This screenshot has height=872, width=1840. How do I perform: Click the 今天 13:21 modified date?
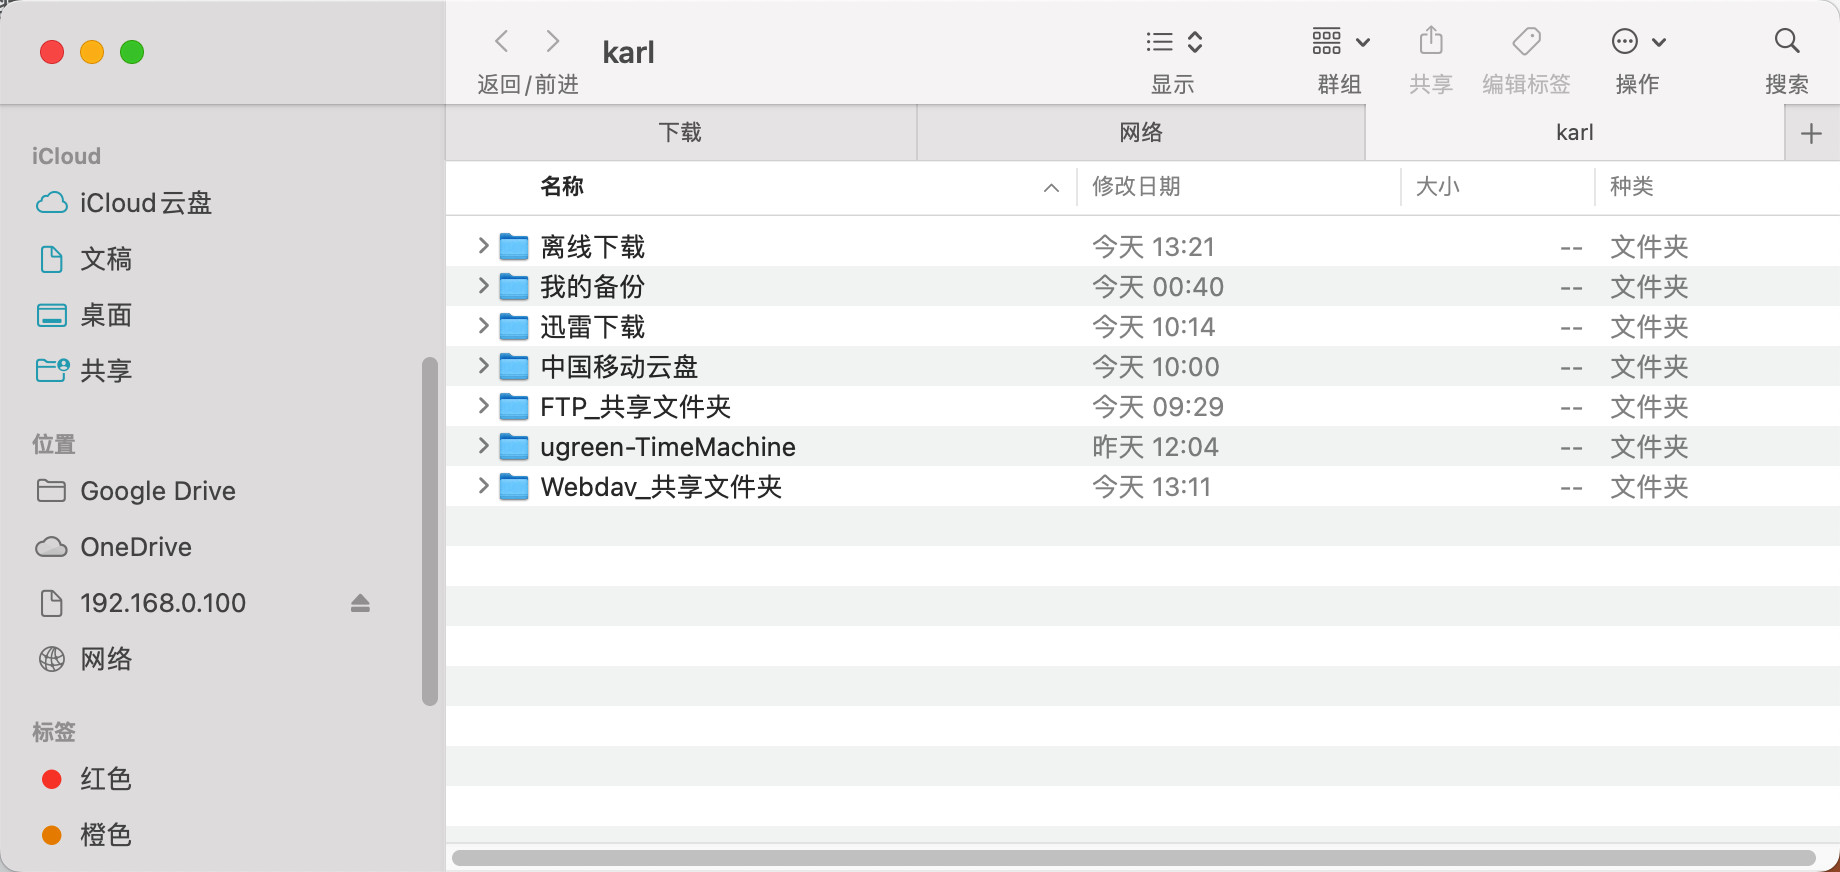click(1153, 247)
